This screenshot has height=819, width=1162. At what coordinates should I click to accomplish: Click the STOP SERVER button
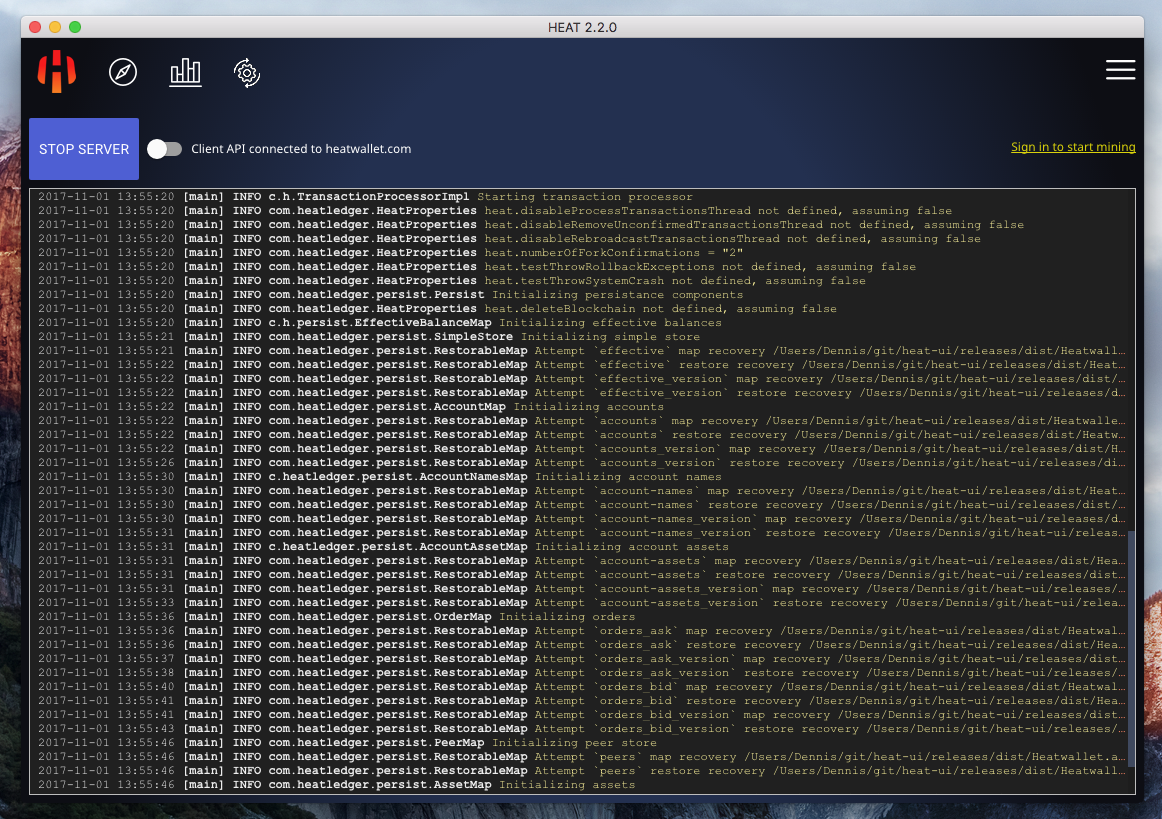[84, 149]
